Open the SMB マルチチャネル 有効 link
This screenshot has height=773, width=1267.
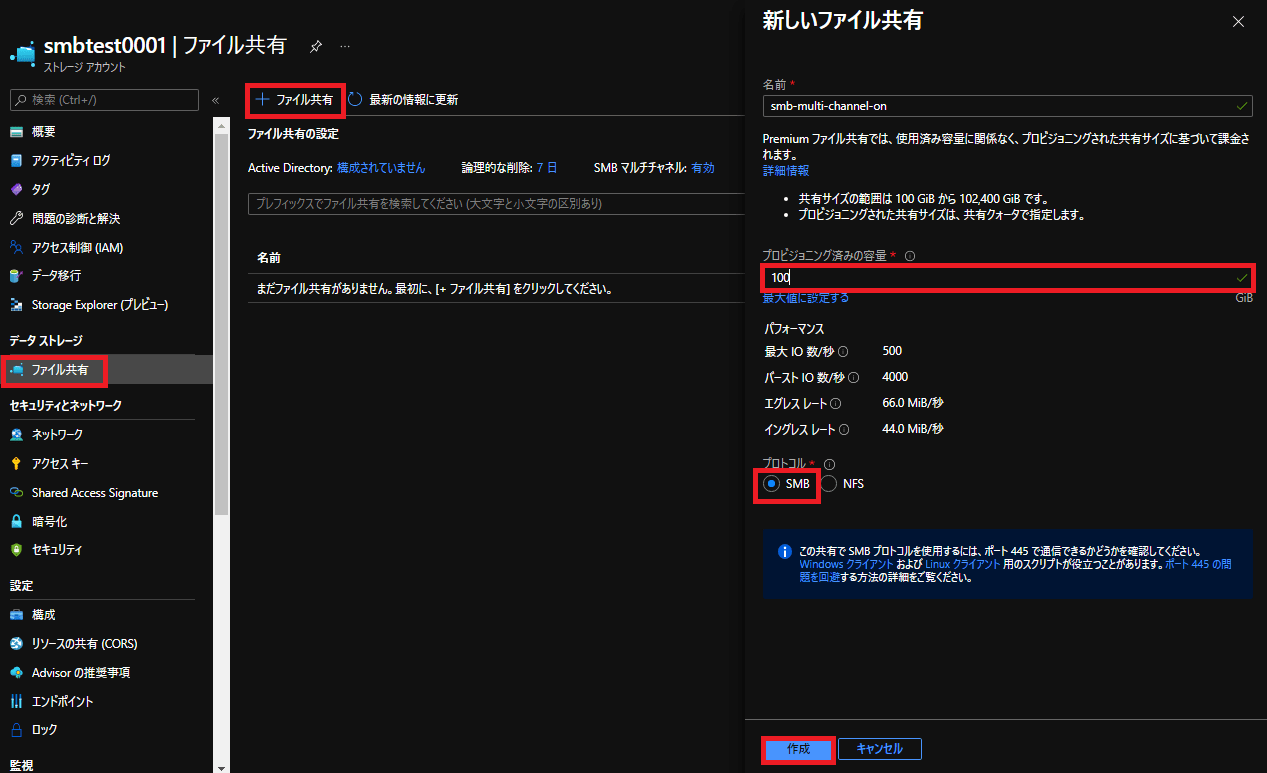(x=703, y=168)
